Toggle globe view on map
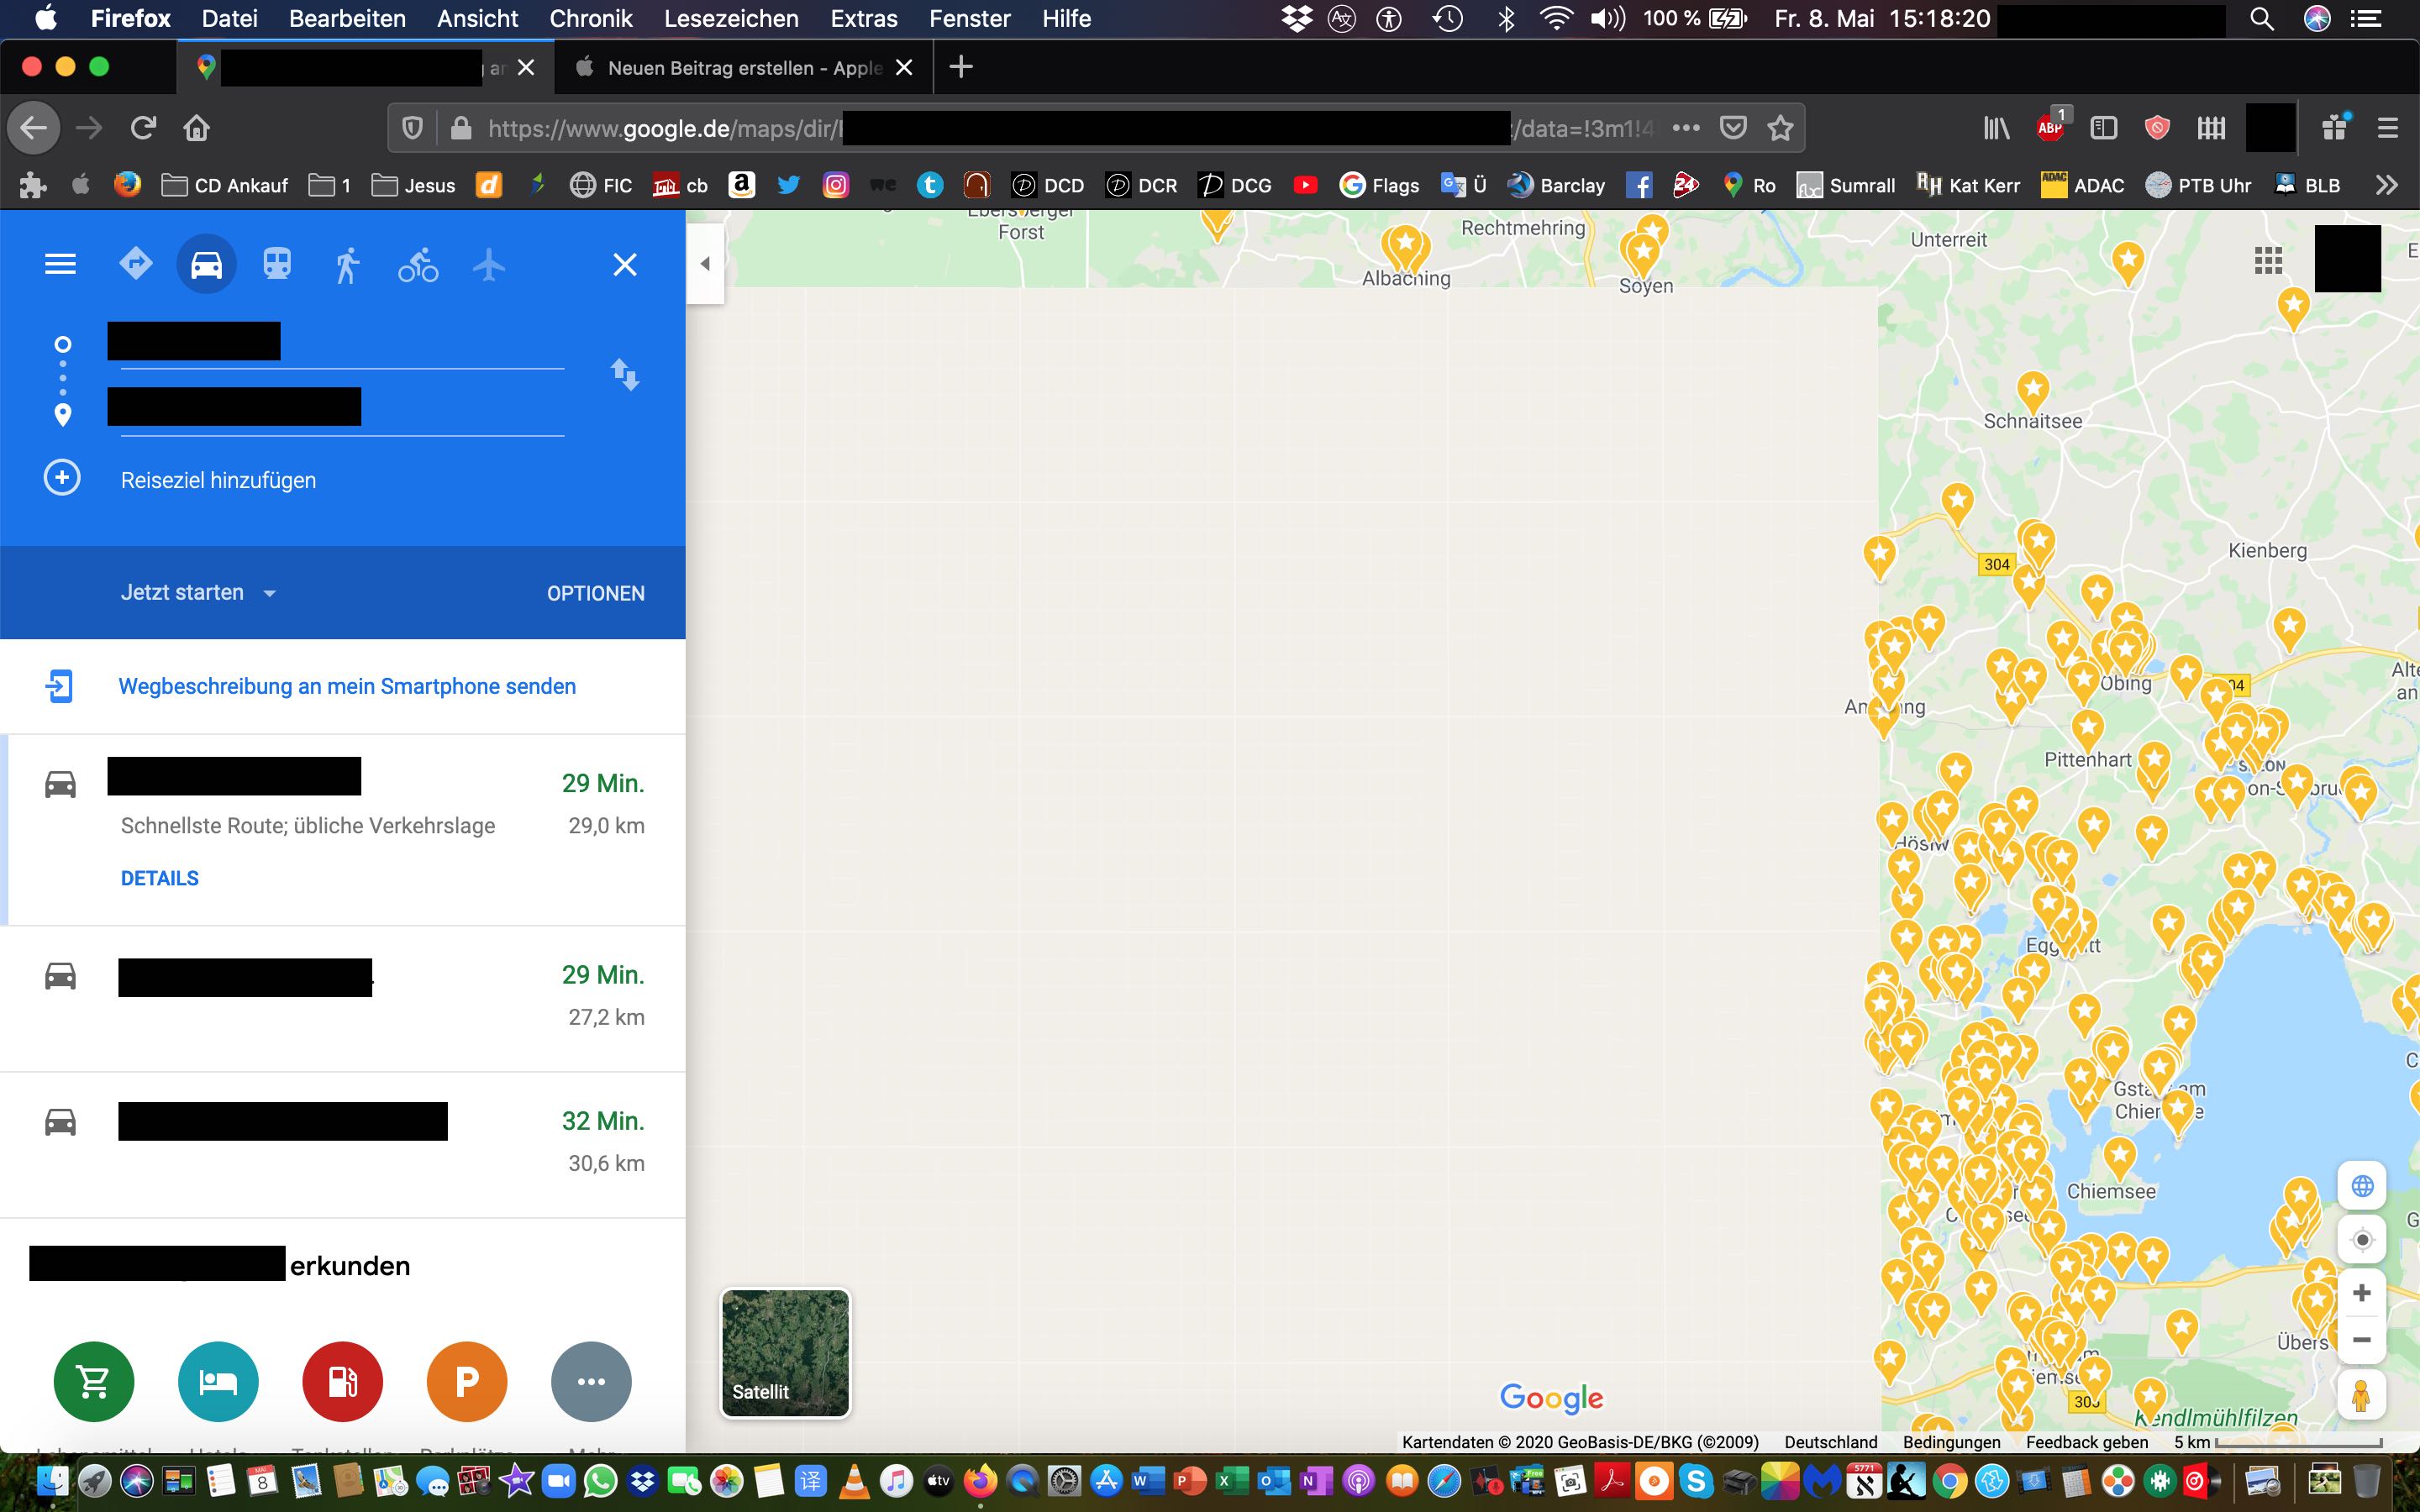2420x1512 pixels. (2362, 1186)
